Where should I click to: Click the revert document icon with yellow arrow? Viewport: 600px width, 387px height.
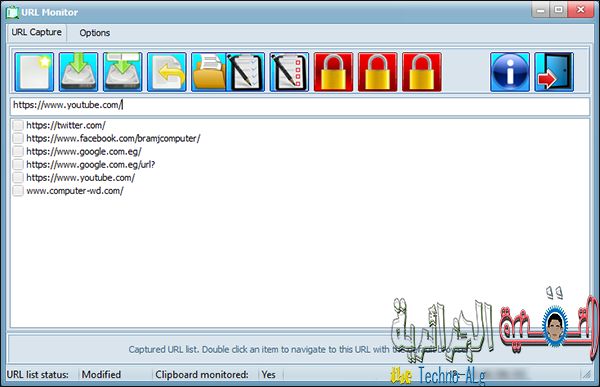point(167,72)
